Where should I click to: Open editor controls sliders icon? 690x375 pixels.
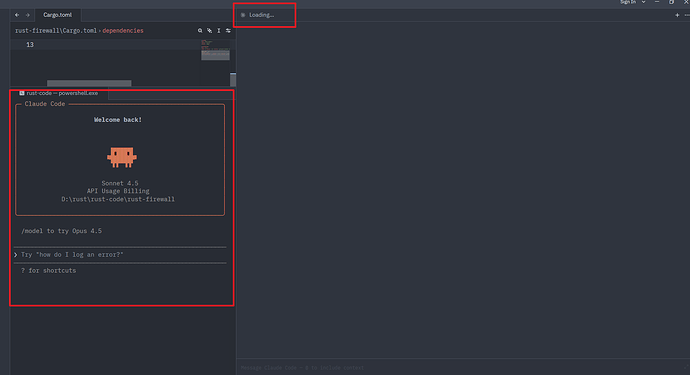click(x=228, y=31)
